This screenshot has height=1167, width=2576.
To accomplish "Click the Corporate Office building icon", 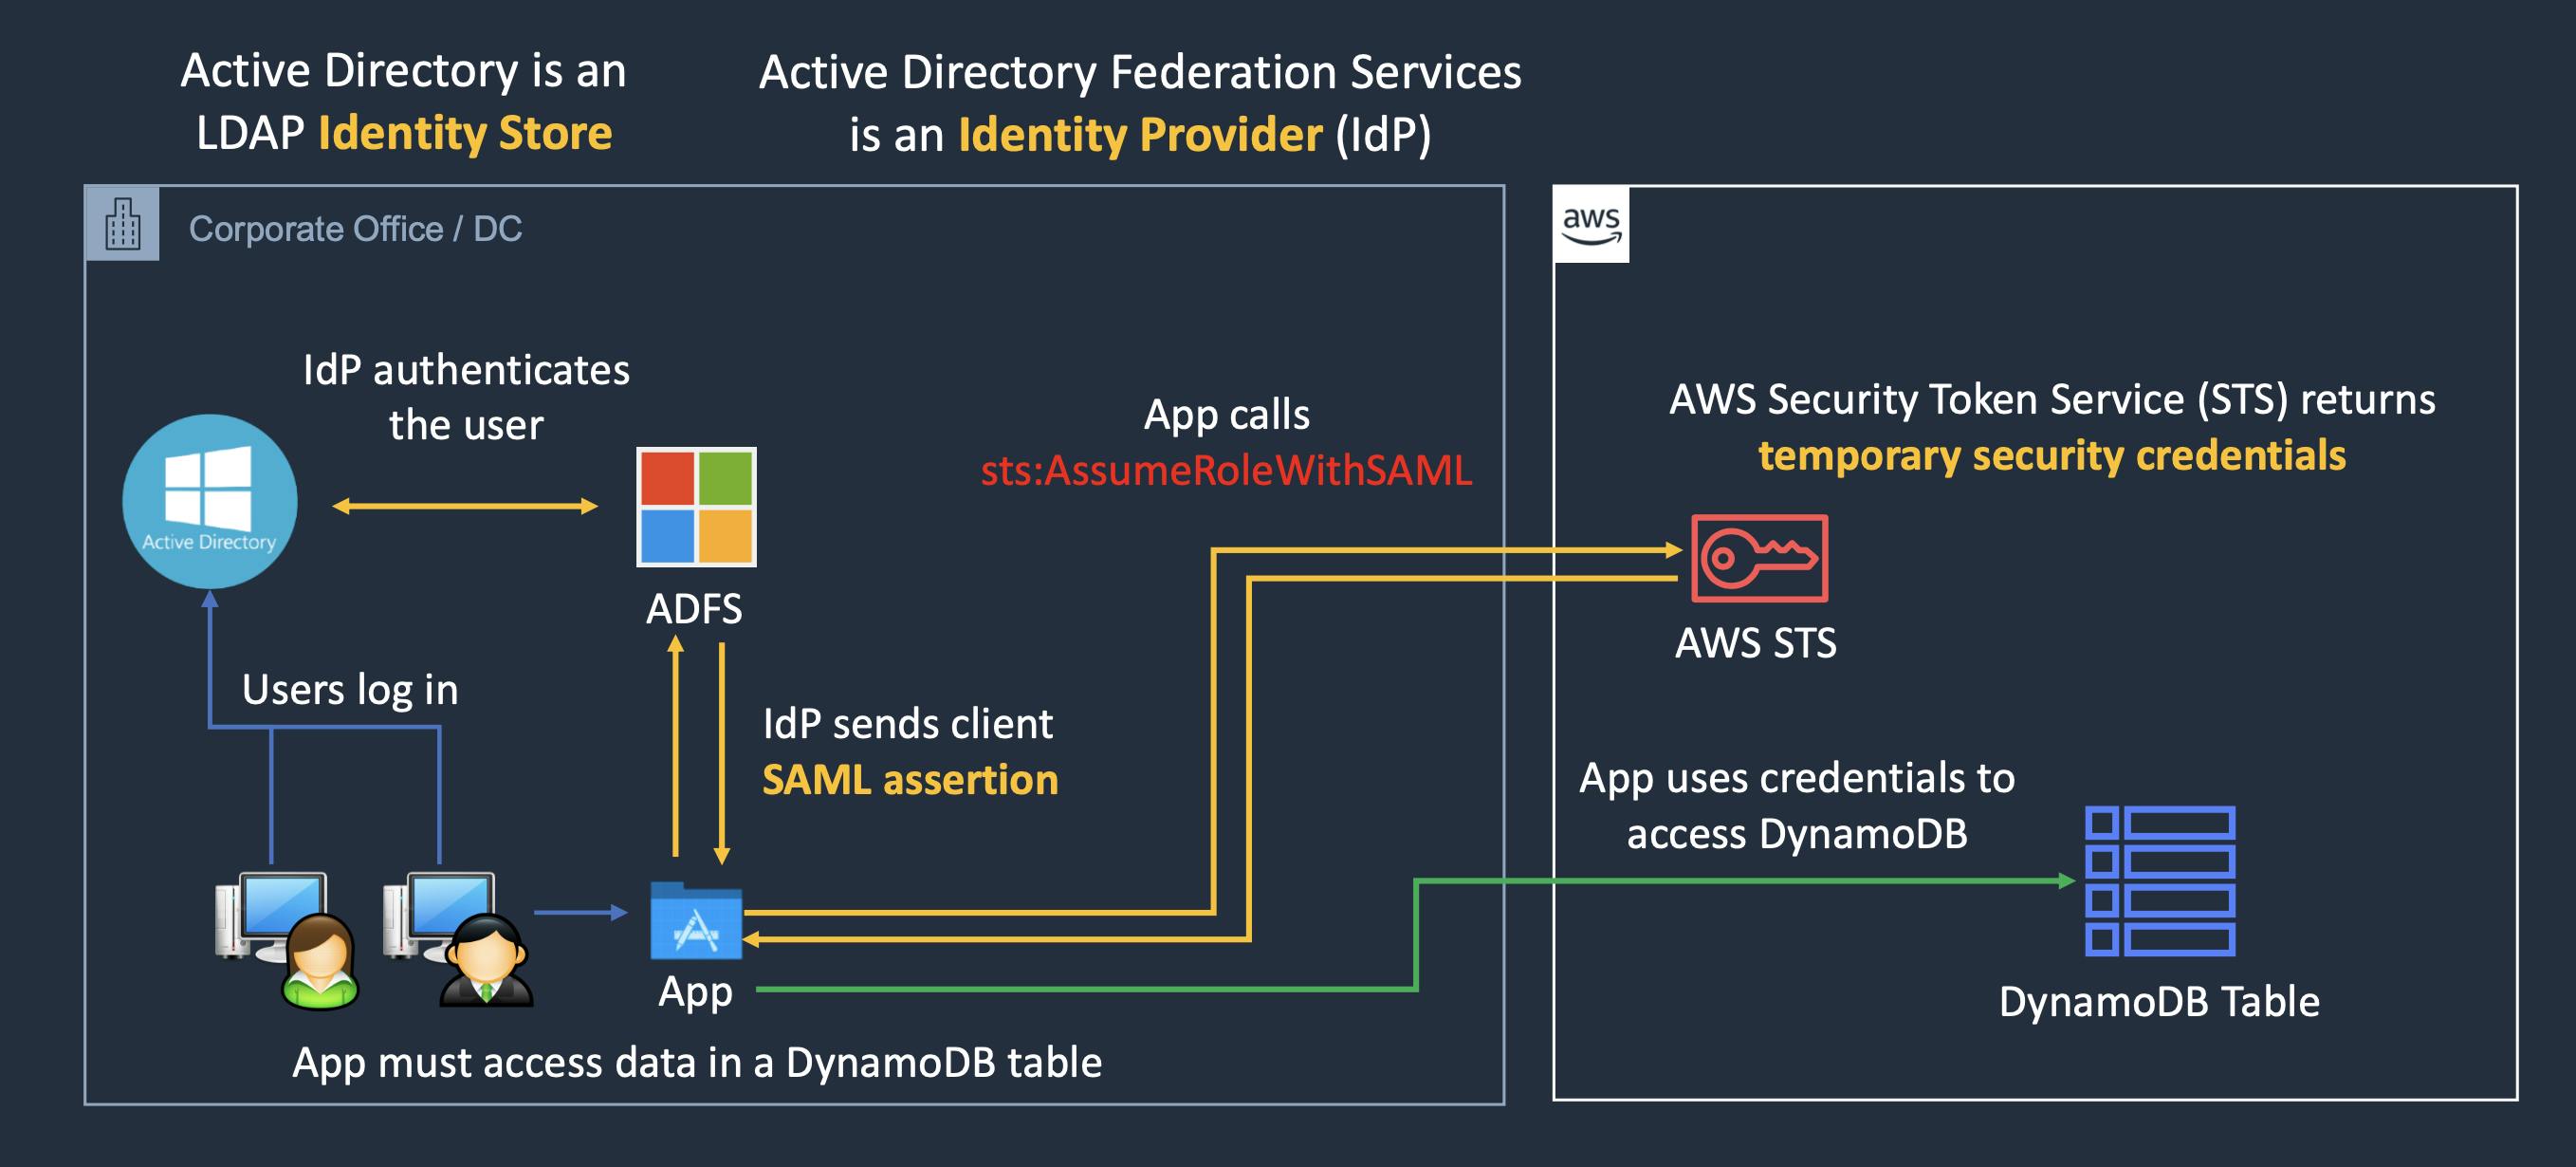I will [x=123, y=224].
